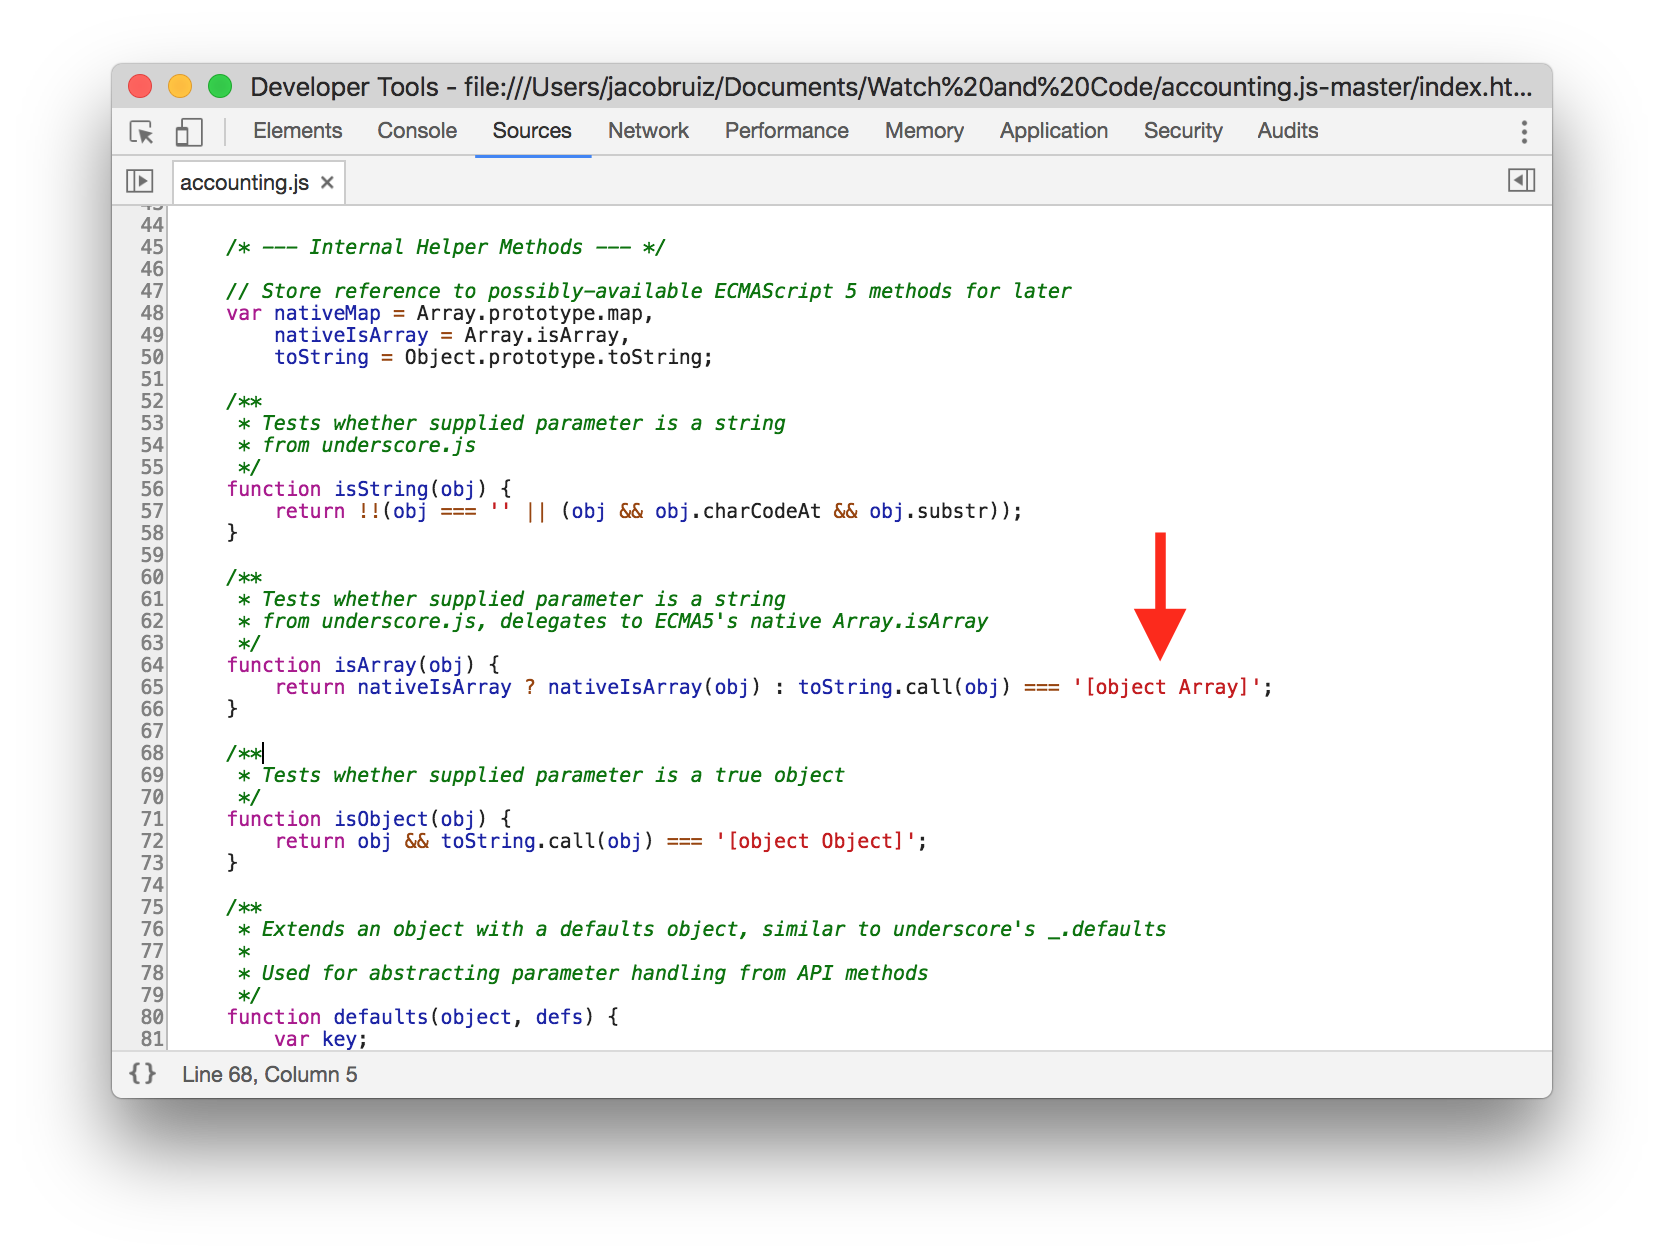The image size is (1664, 1258).
Task: Click the '[object Object]' string literal
Action: [x=815, y=841]
